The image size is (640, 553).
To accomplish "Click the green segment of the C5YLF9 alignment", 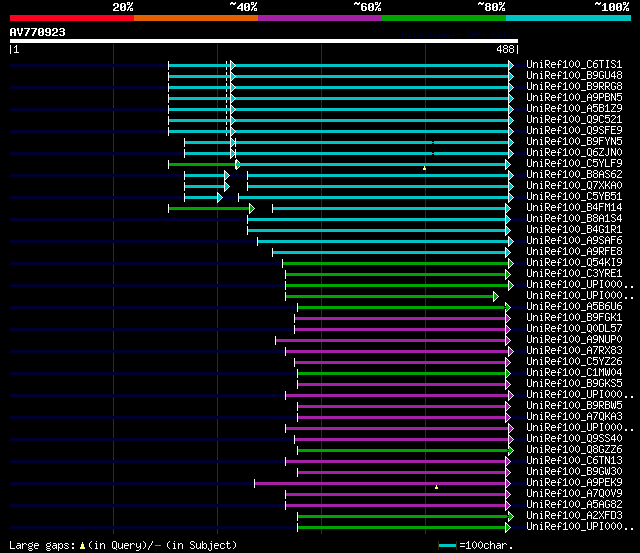I will coord(202,164).
